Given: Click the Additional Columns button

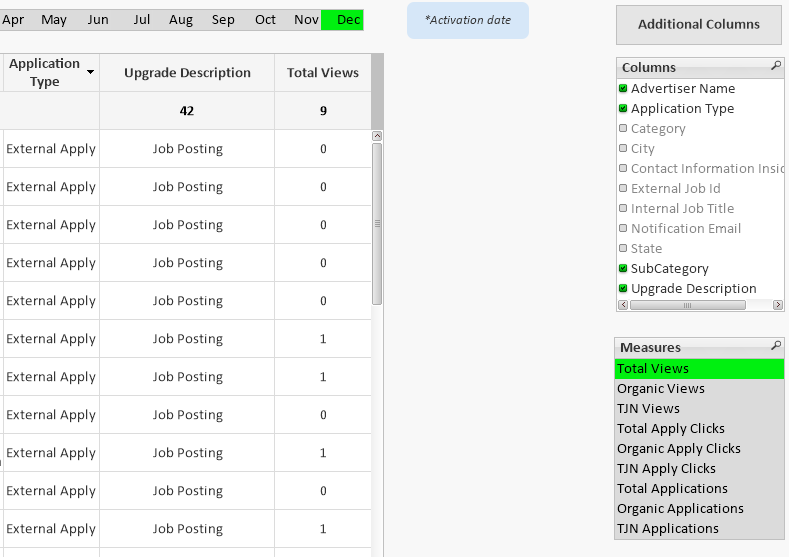Looking at the screenshot, I should click(x=698, y=25).
